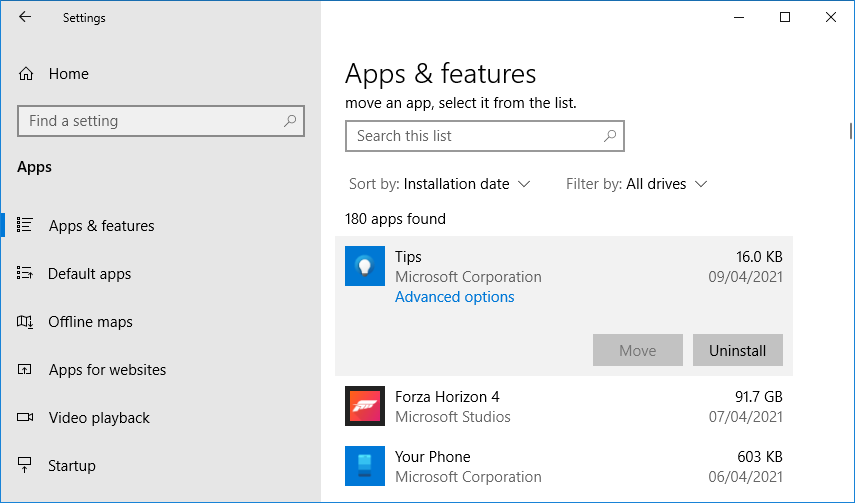Open Home via the house icon
Image resolution: width=855 pixels, height=503 pixels.
[x=26, y=74]
